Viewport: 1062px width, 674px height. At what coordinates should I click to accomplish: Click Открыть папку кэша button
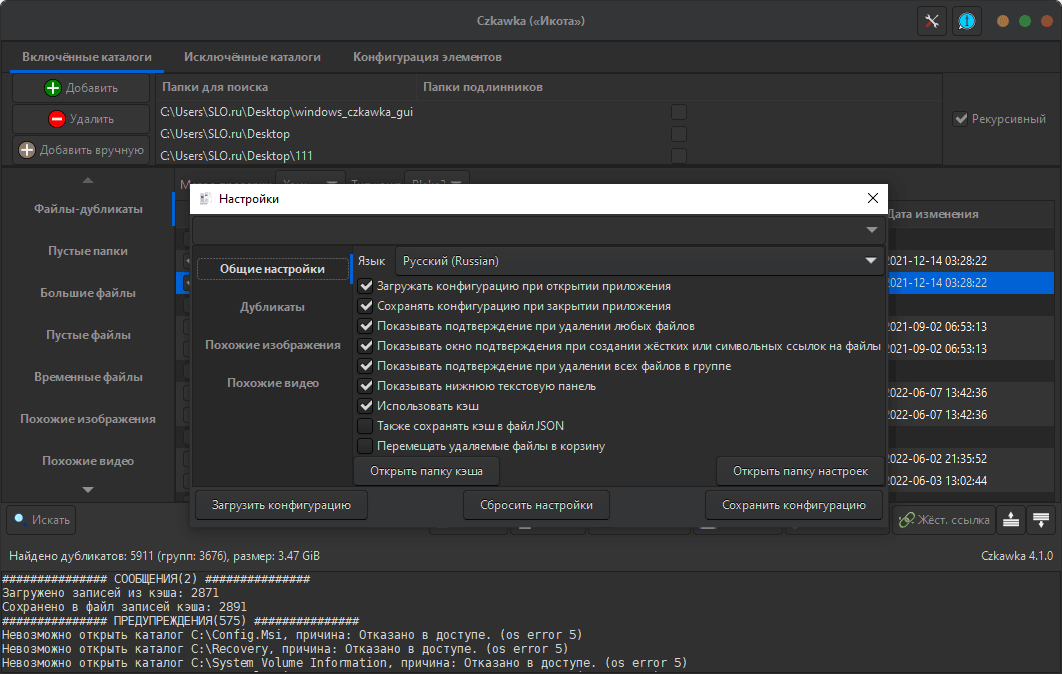pyautogui.click(x=427, y=471)
